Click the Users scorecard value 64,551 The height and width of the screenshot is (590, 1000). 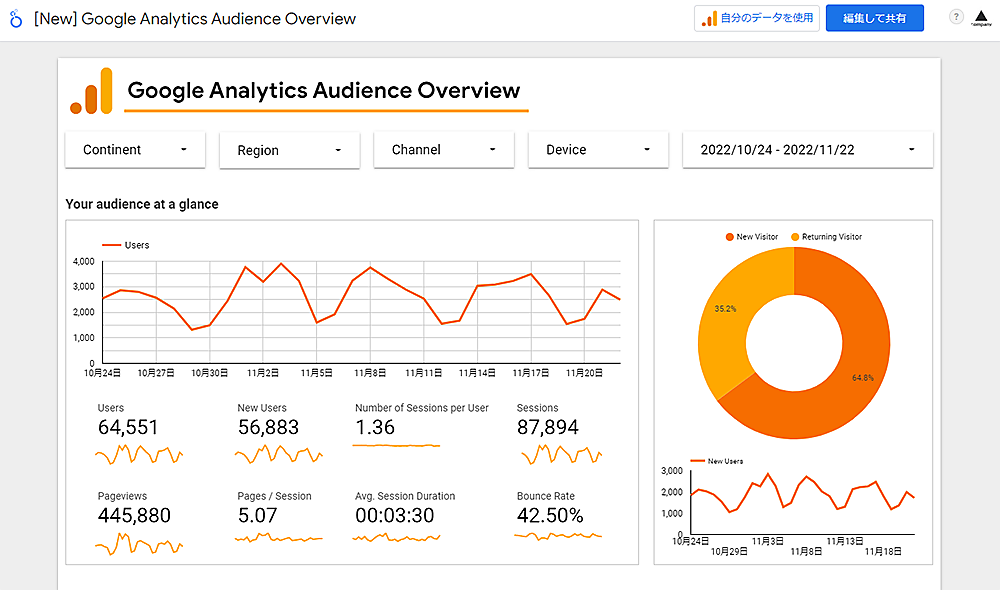(x=128, y=427)
